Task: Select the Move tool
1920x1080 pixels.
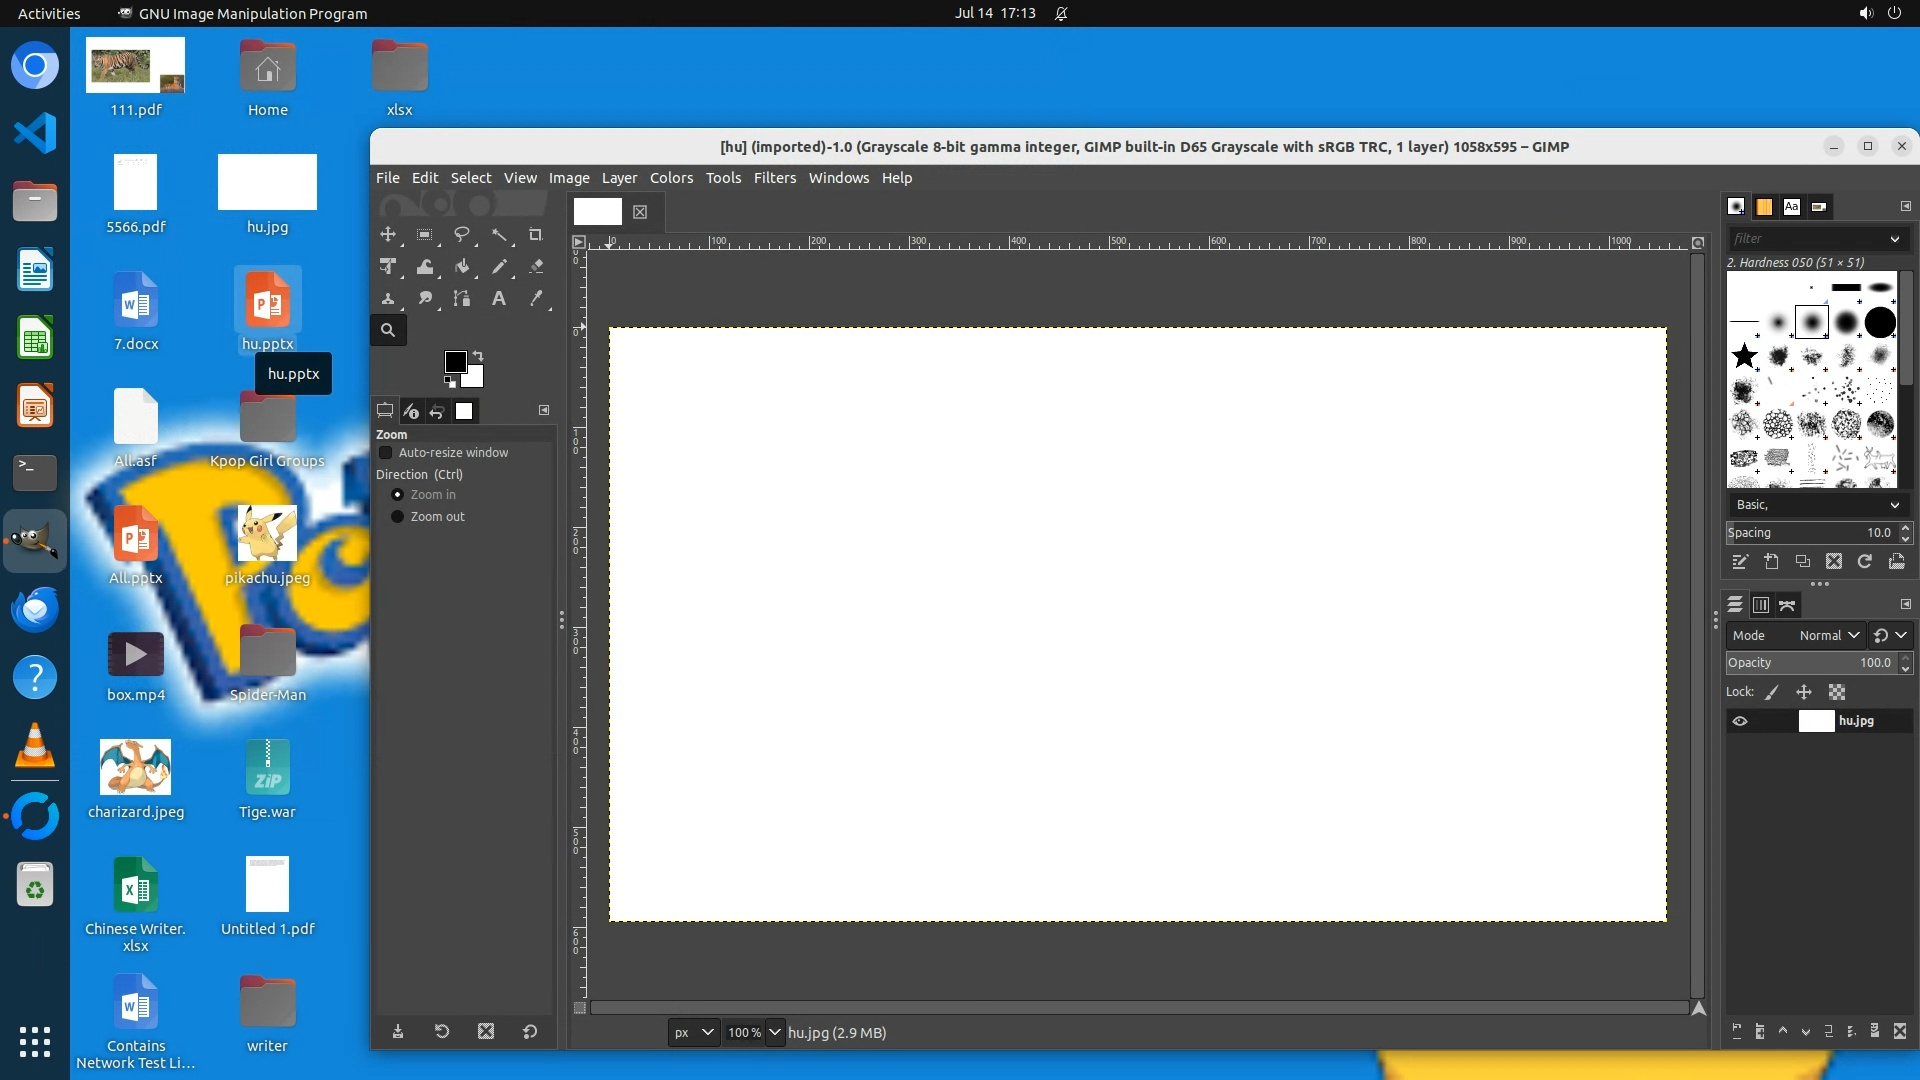Action: coord(387,234)
